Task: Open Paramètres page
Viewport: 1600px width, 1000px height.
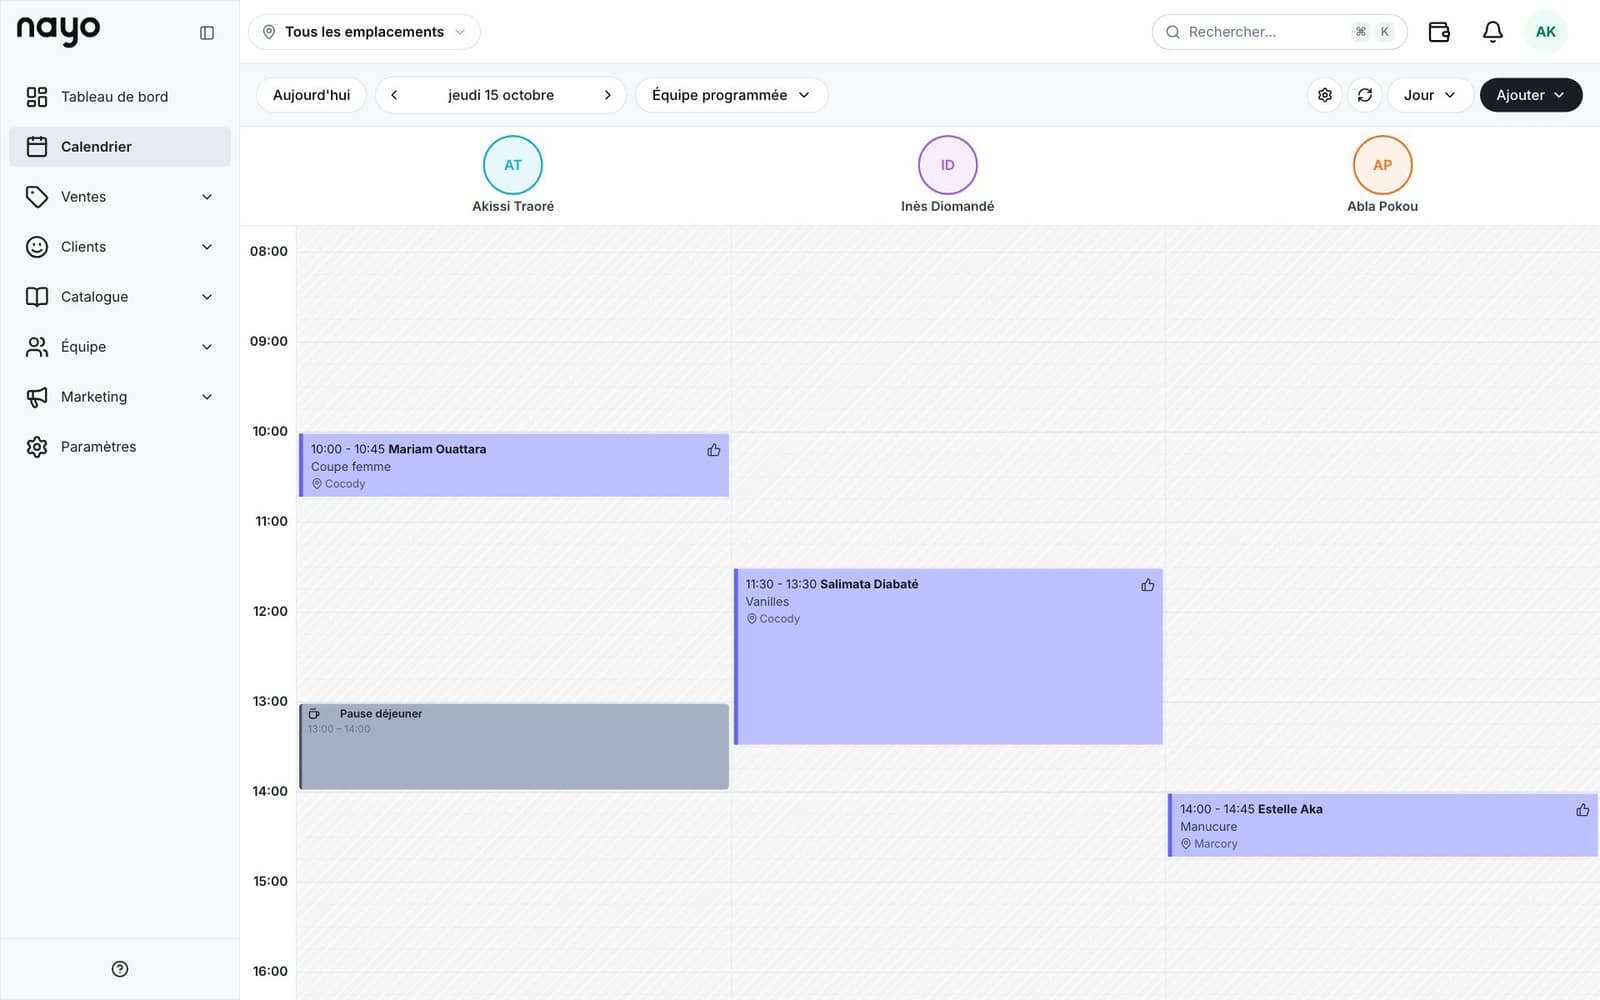Action: pyautogui.click(x=120, y=447)
